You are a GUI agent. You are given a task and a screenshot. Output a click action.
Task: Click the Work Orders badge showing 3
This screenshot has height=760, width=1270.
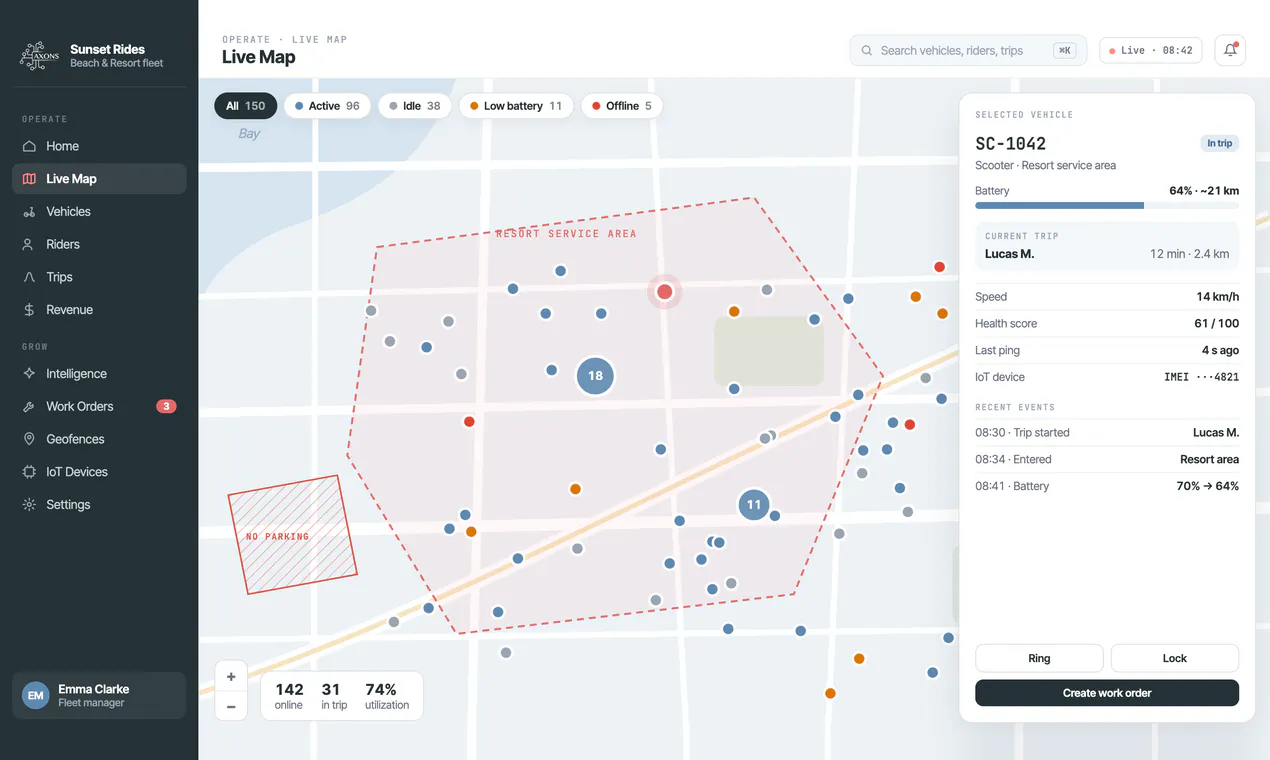pyautogui.click(x=167, y=406)
